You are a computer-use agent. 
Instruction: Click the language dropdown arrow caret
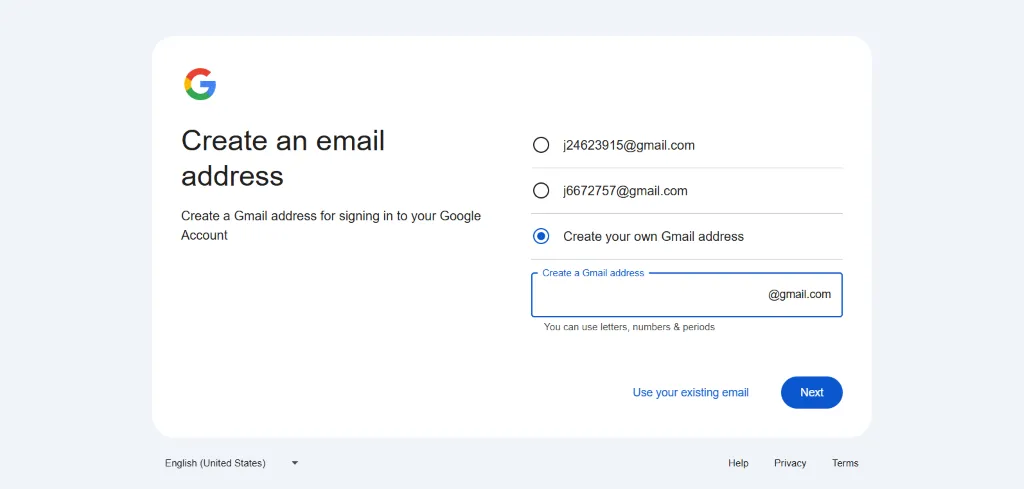(295, 463)
